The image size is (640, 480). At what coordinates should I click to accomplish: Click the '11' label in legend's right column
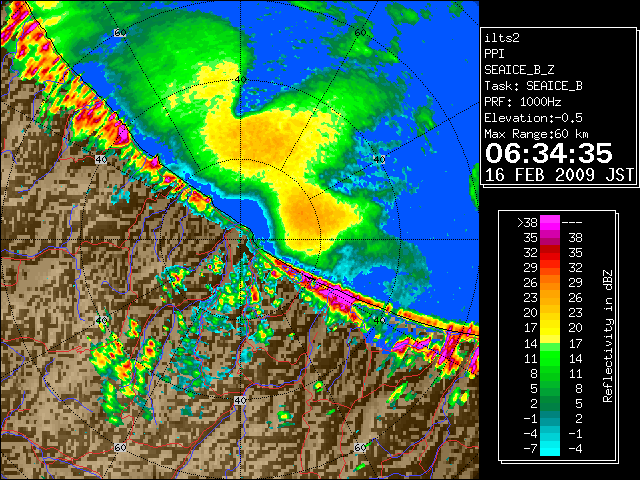point(575,373)
